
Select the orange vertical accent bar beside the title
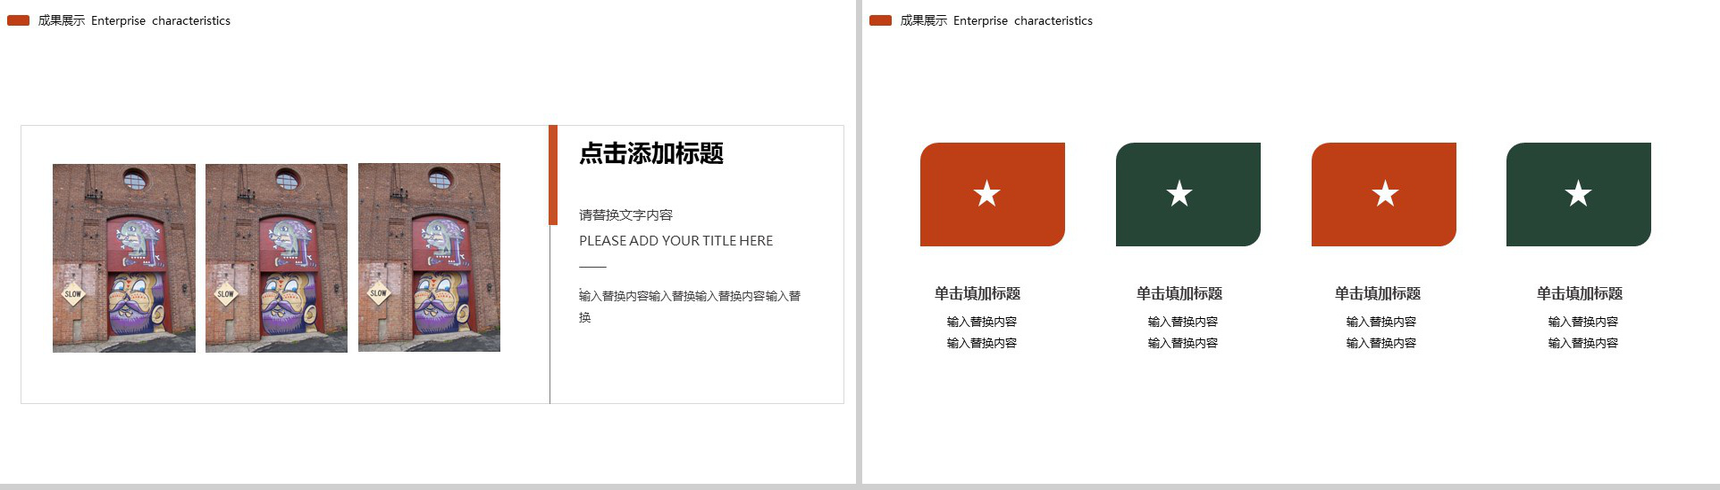coord(553,175)
